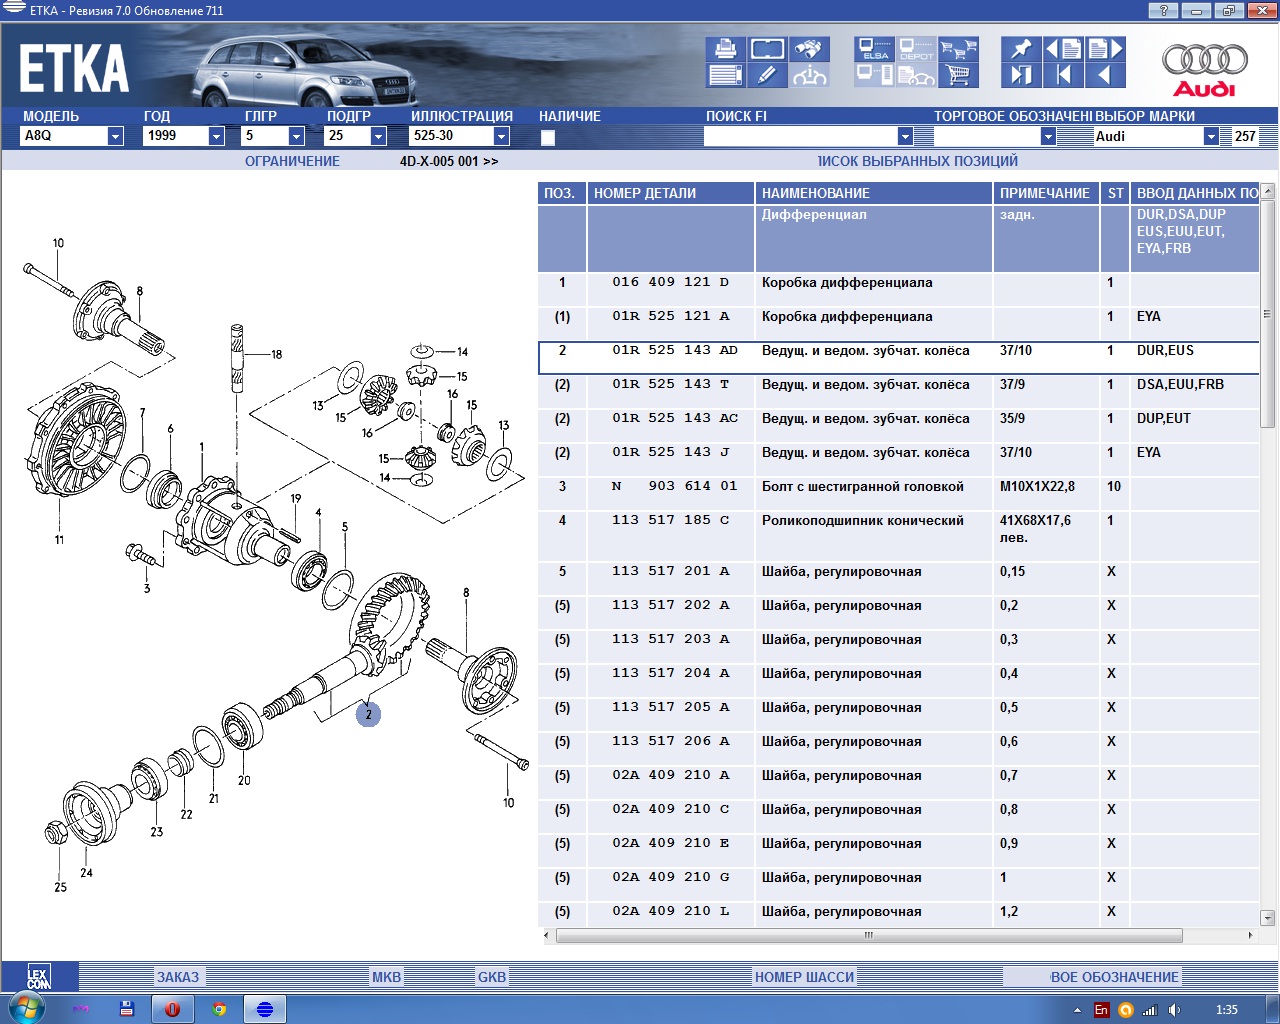Click the pencil edit icon

[x=767, y=75]
